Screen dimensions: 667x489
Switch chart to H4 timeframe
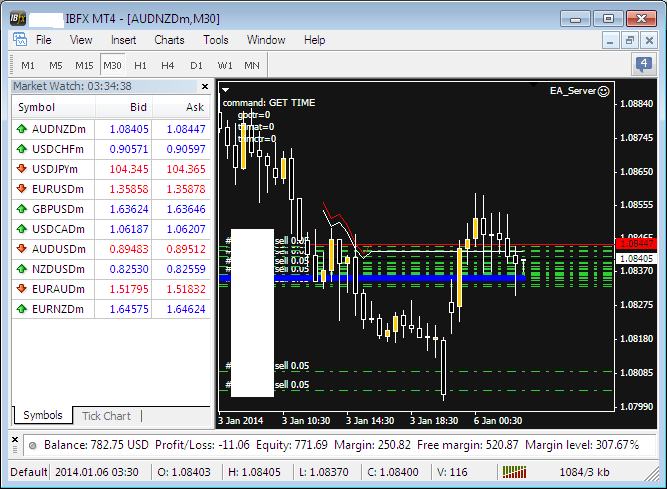point(168,65)
